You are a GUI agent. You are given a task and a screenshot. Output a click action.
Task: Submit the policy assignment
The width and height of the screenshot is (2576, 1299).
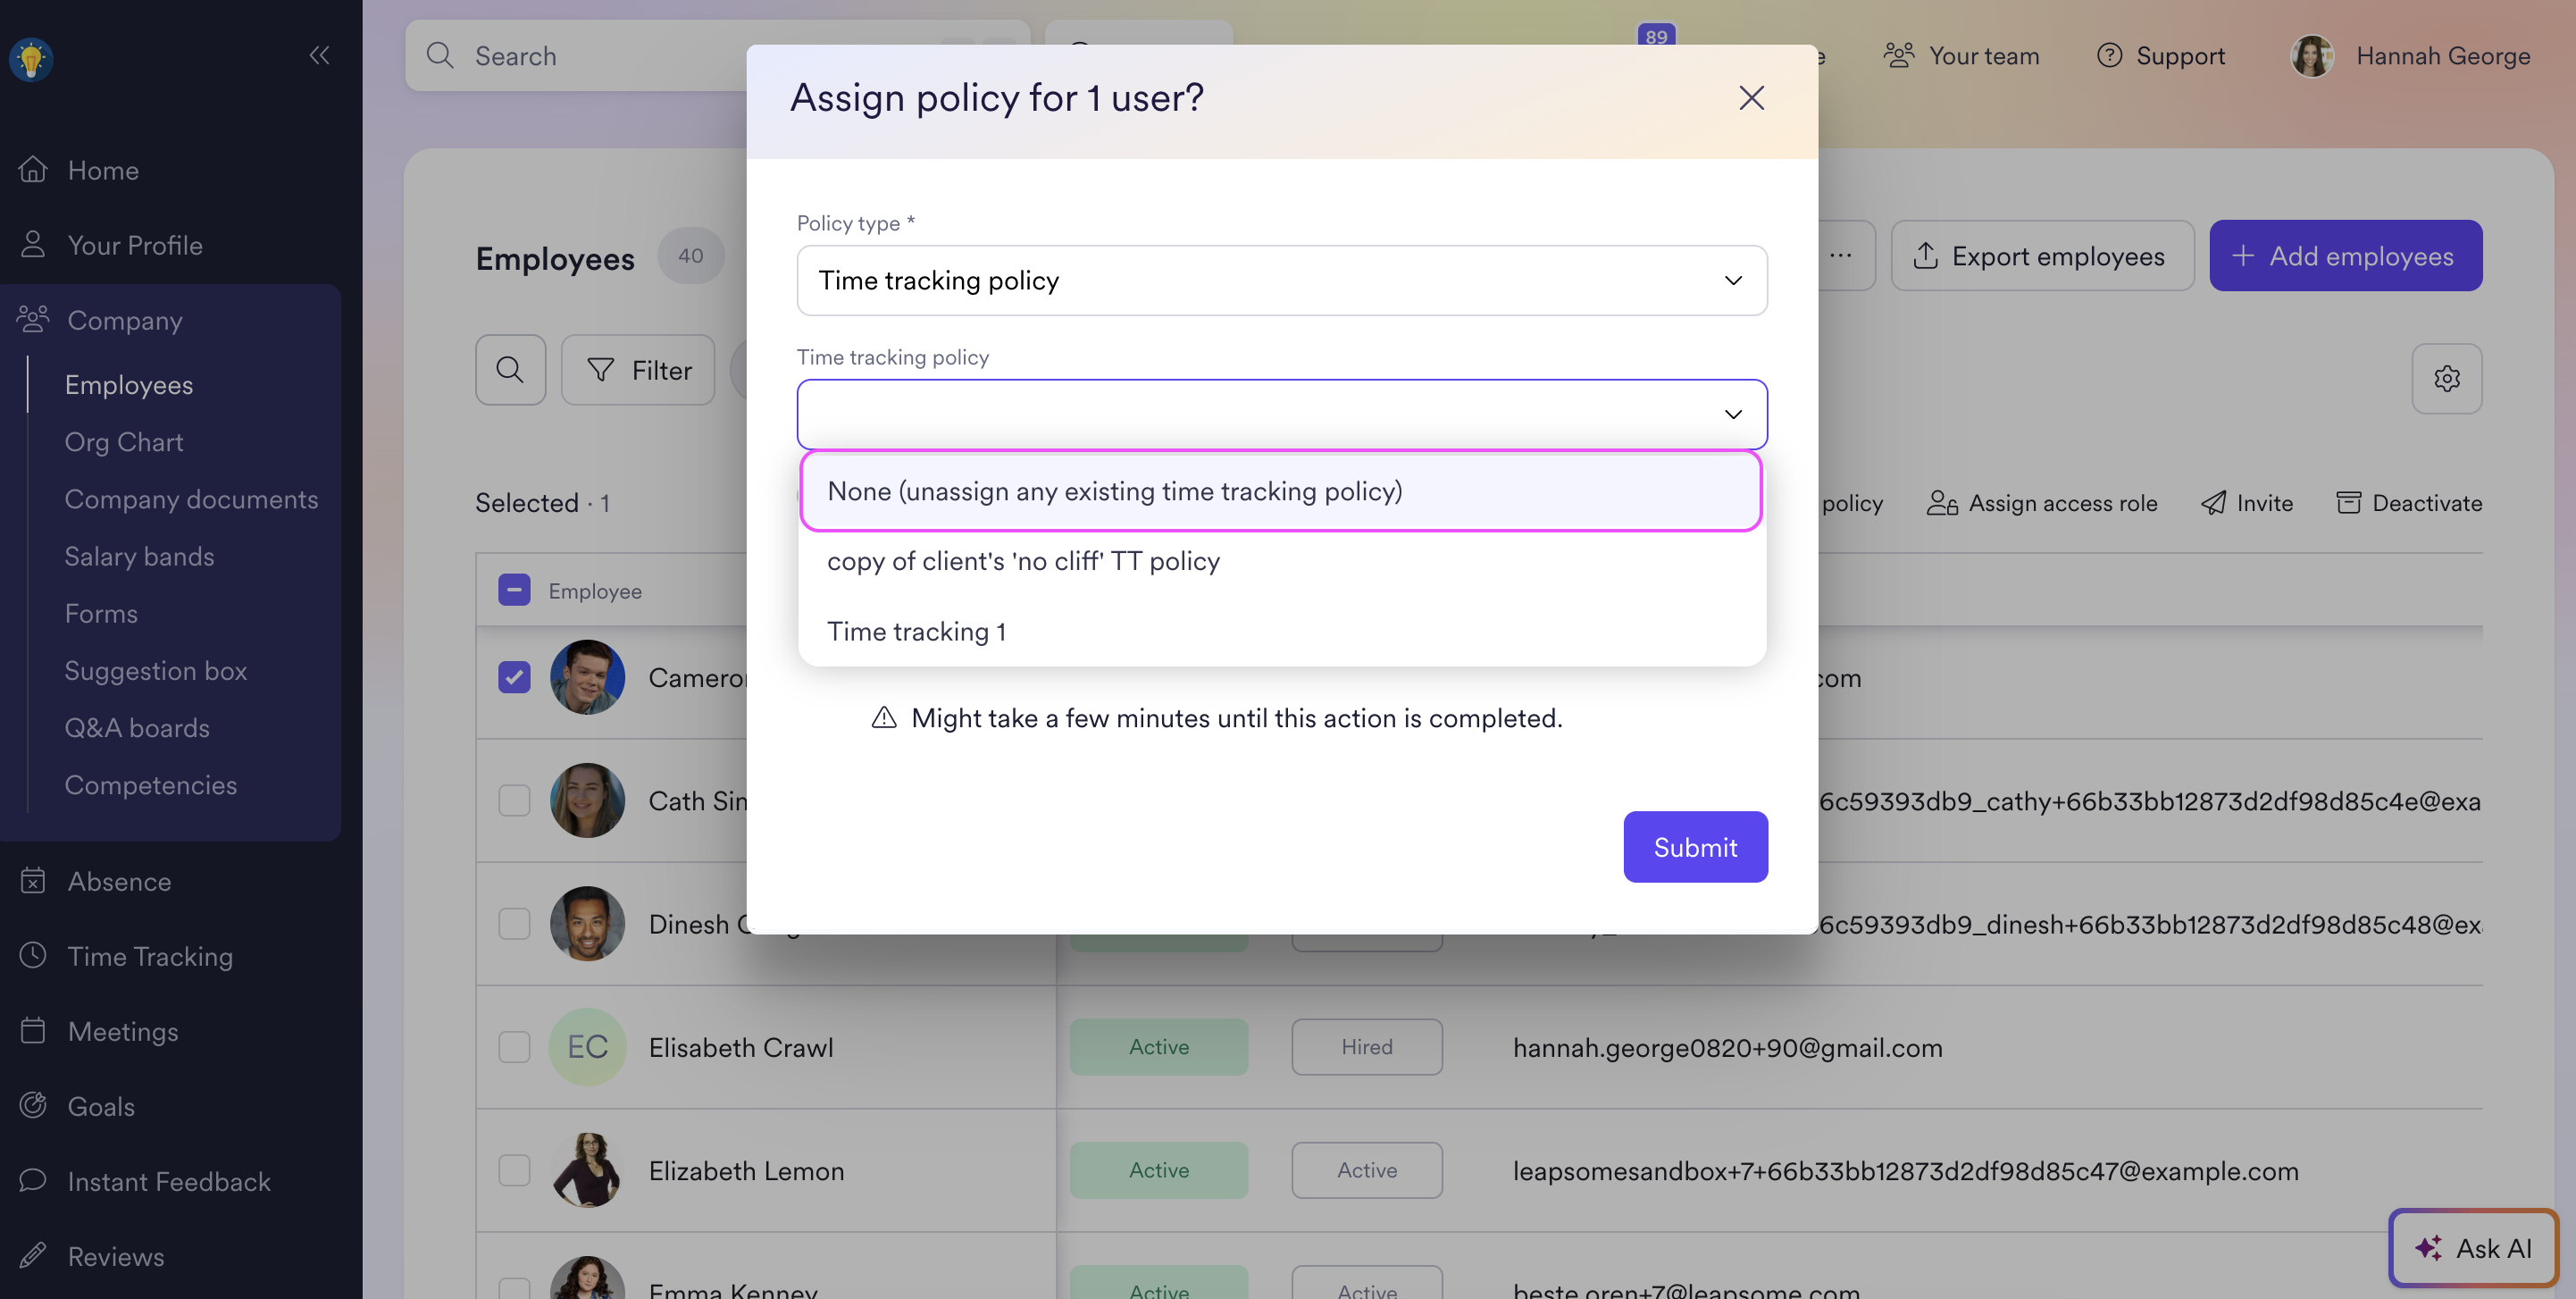(1695, 847)
